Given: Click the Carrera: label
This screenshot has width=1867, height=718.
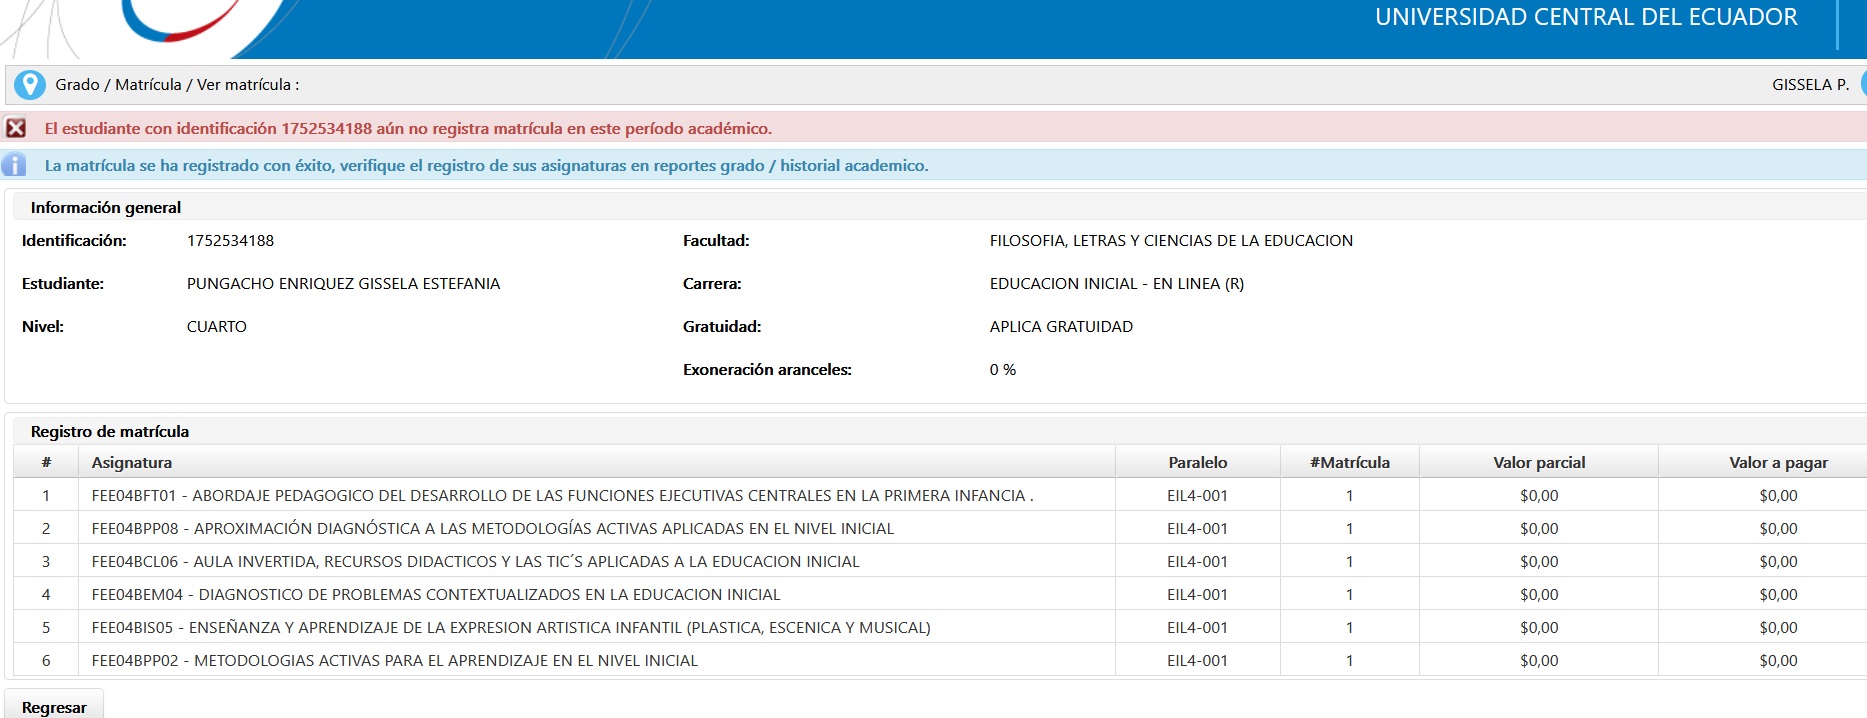Looking at the screenshot, I should pyautogui.click(x=712, y=283).
